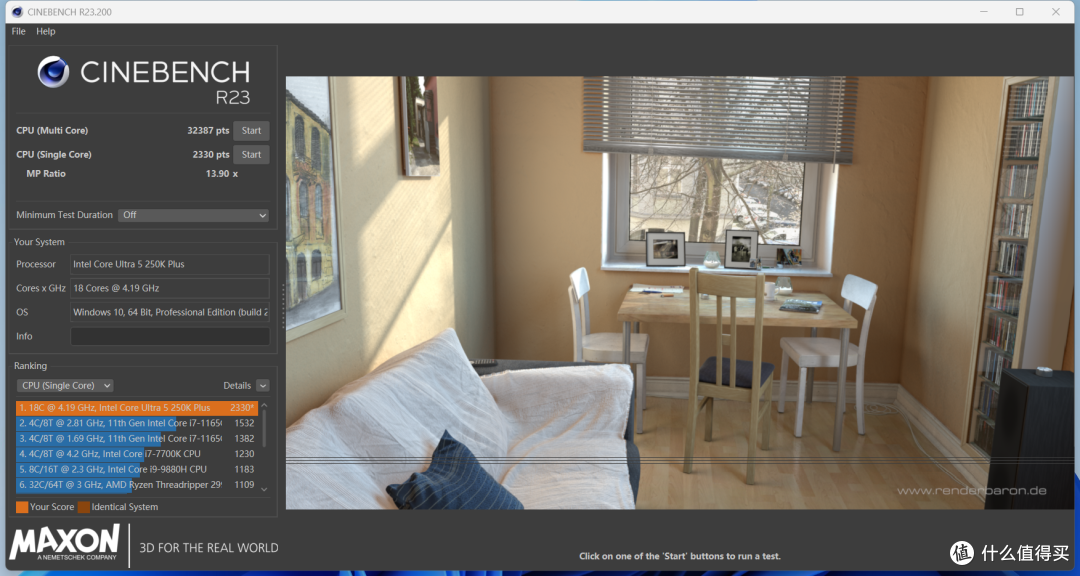Image resolution: width=1080 pixels, height=576 pixels.
Task: Click the 32387 pts multi core score
Action: click(x=208, y=130)
